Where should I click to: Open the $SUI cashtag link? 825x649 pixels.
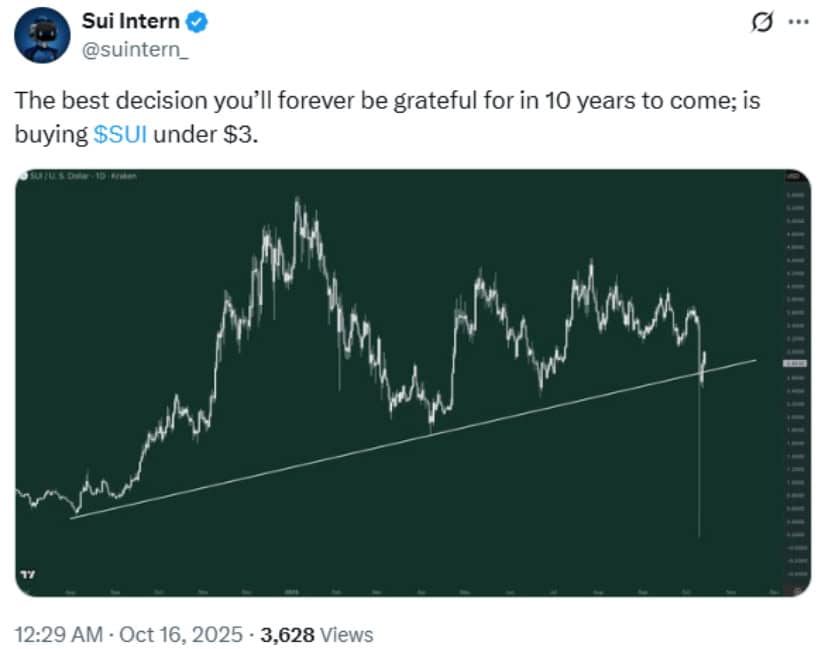[120, 135]
